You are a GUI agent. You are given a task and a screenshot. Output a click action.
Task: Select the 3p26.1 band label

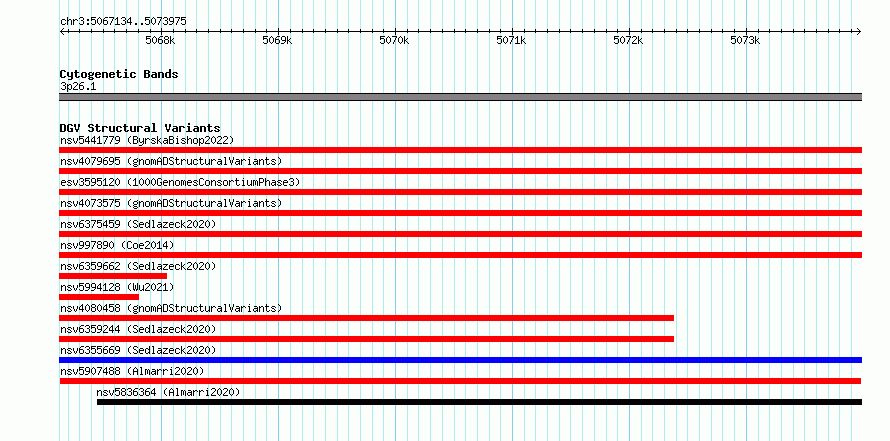tap(78, 87)
